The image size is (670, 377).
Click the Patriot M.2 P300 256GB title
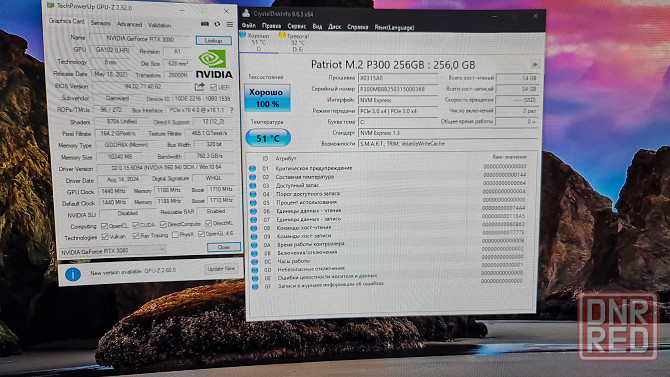pyautogui.click(x=393, y=65)
